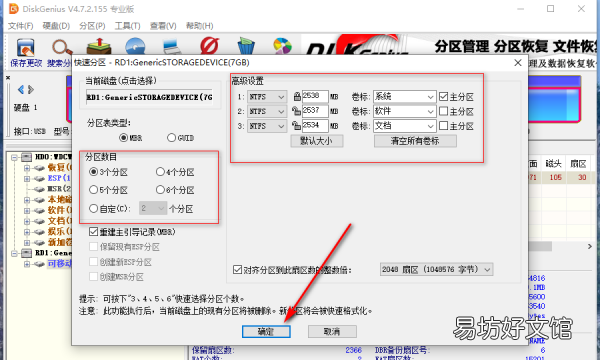Click the 2534 MB size field for row 3
Screen dimensions: 600x360
(315, 125)
